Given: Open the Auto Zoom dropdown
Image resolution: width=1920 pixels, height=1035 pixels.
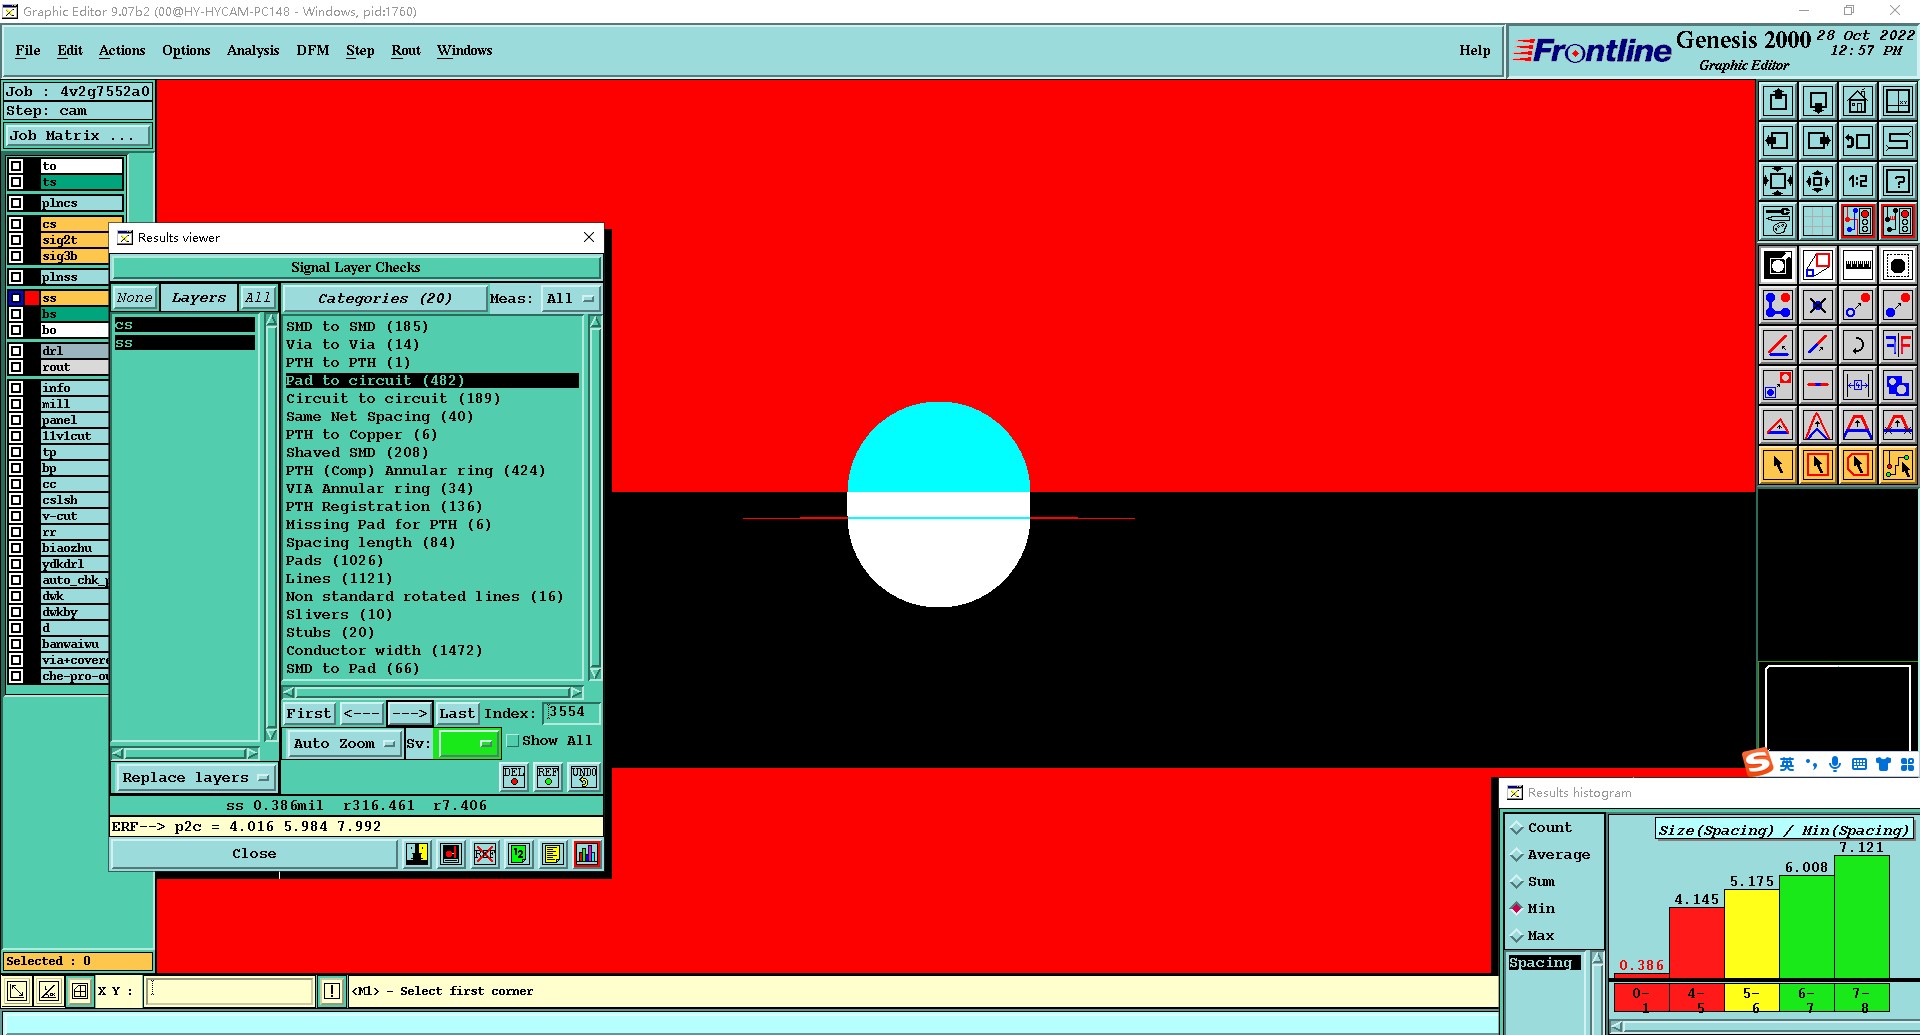Looking at the screenshot, I should point(343,743).
